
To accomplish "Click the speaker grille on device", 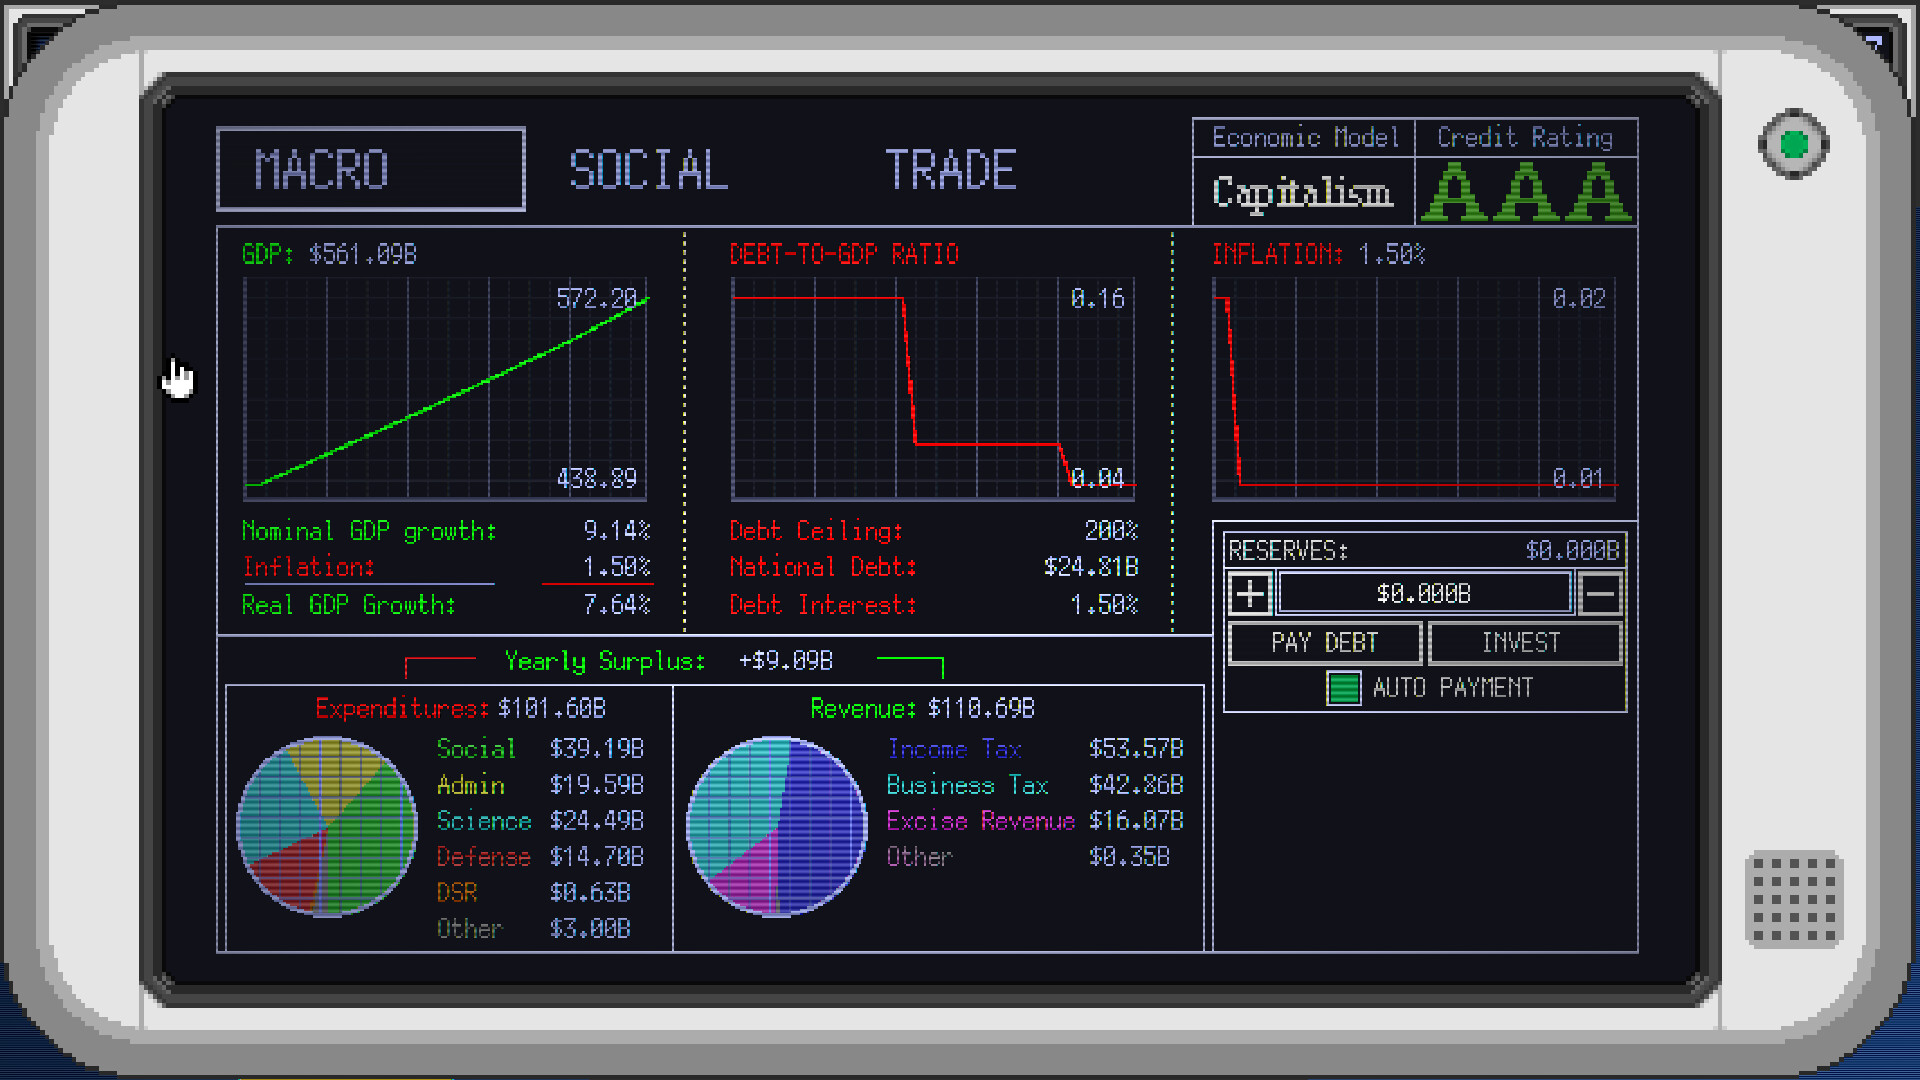I will (x=1794, y=899).
